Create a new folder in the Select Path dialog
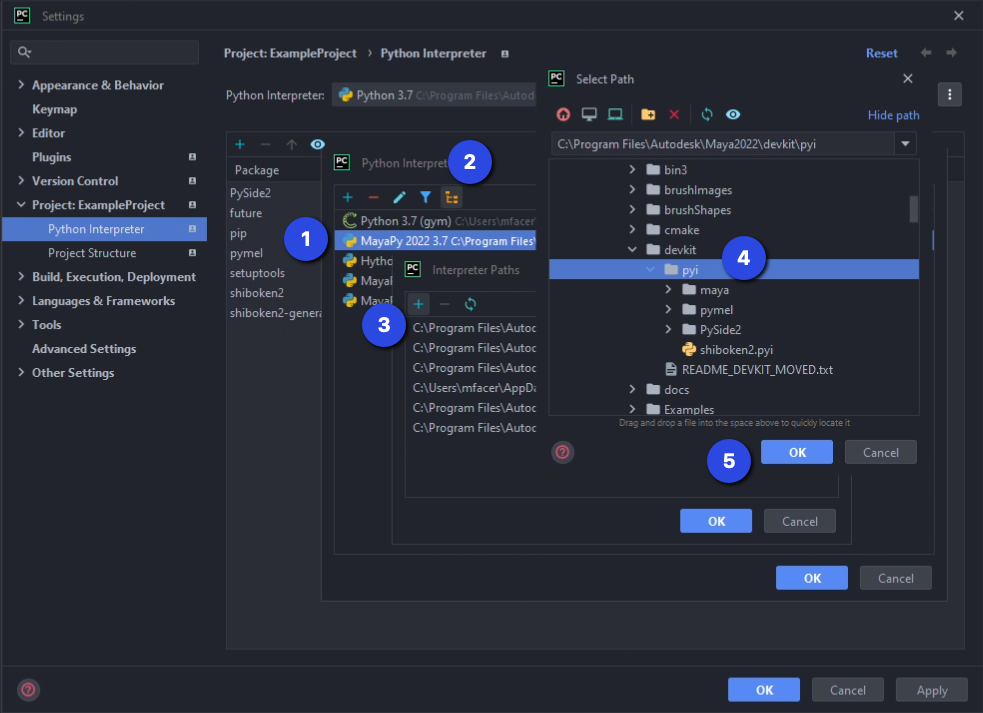This screenshot has height=713, width=983. [x=648, y=115]
